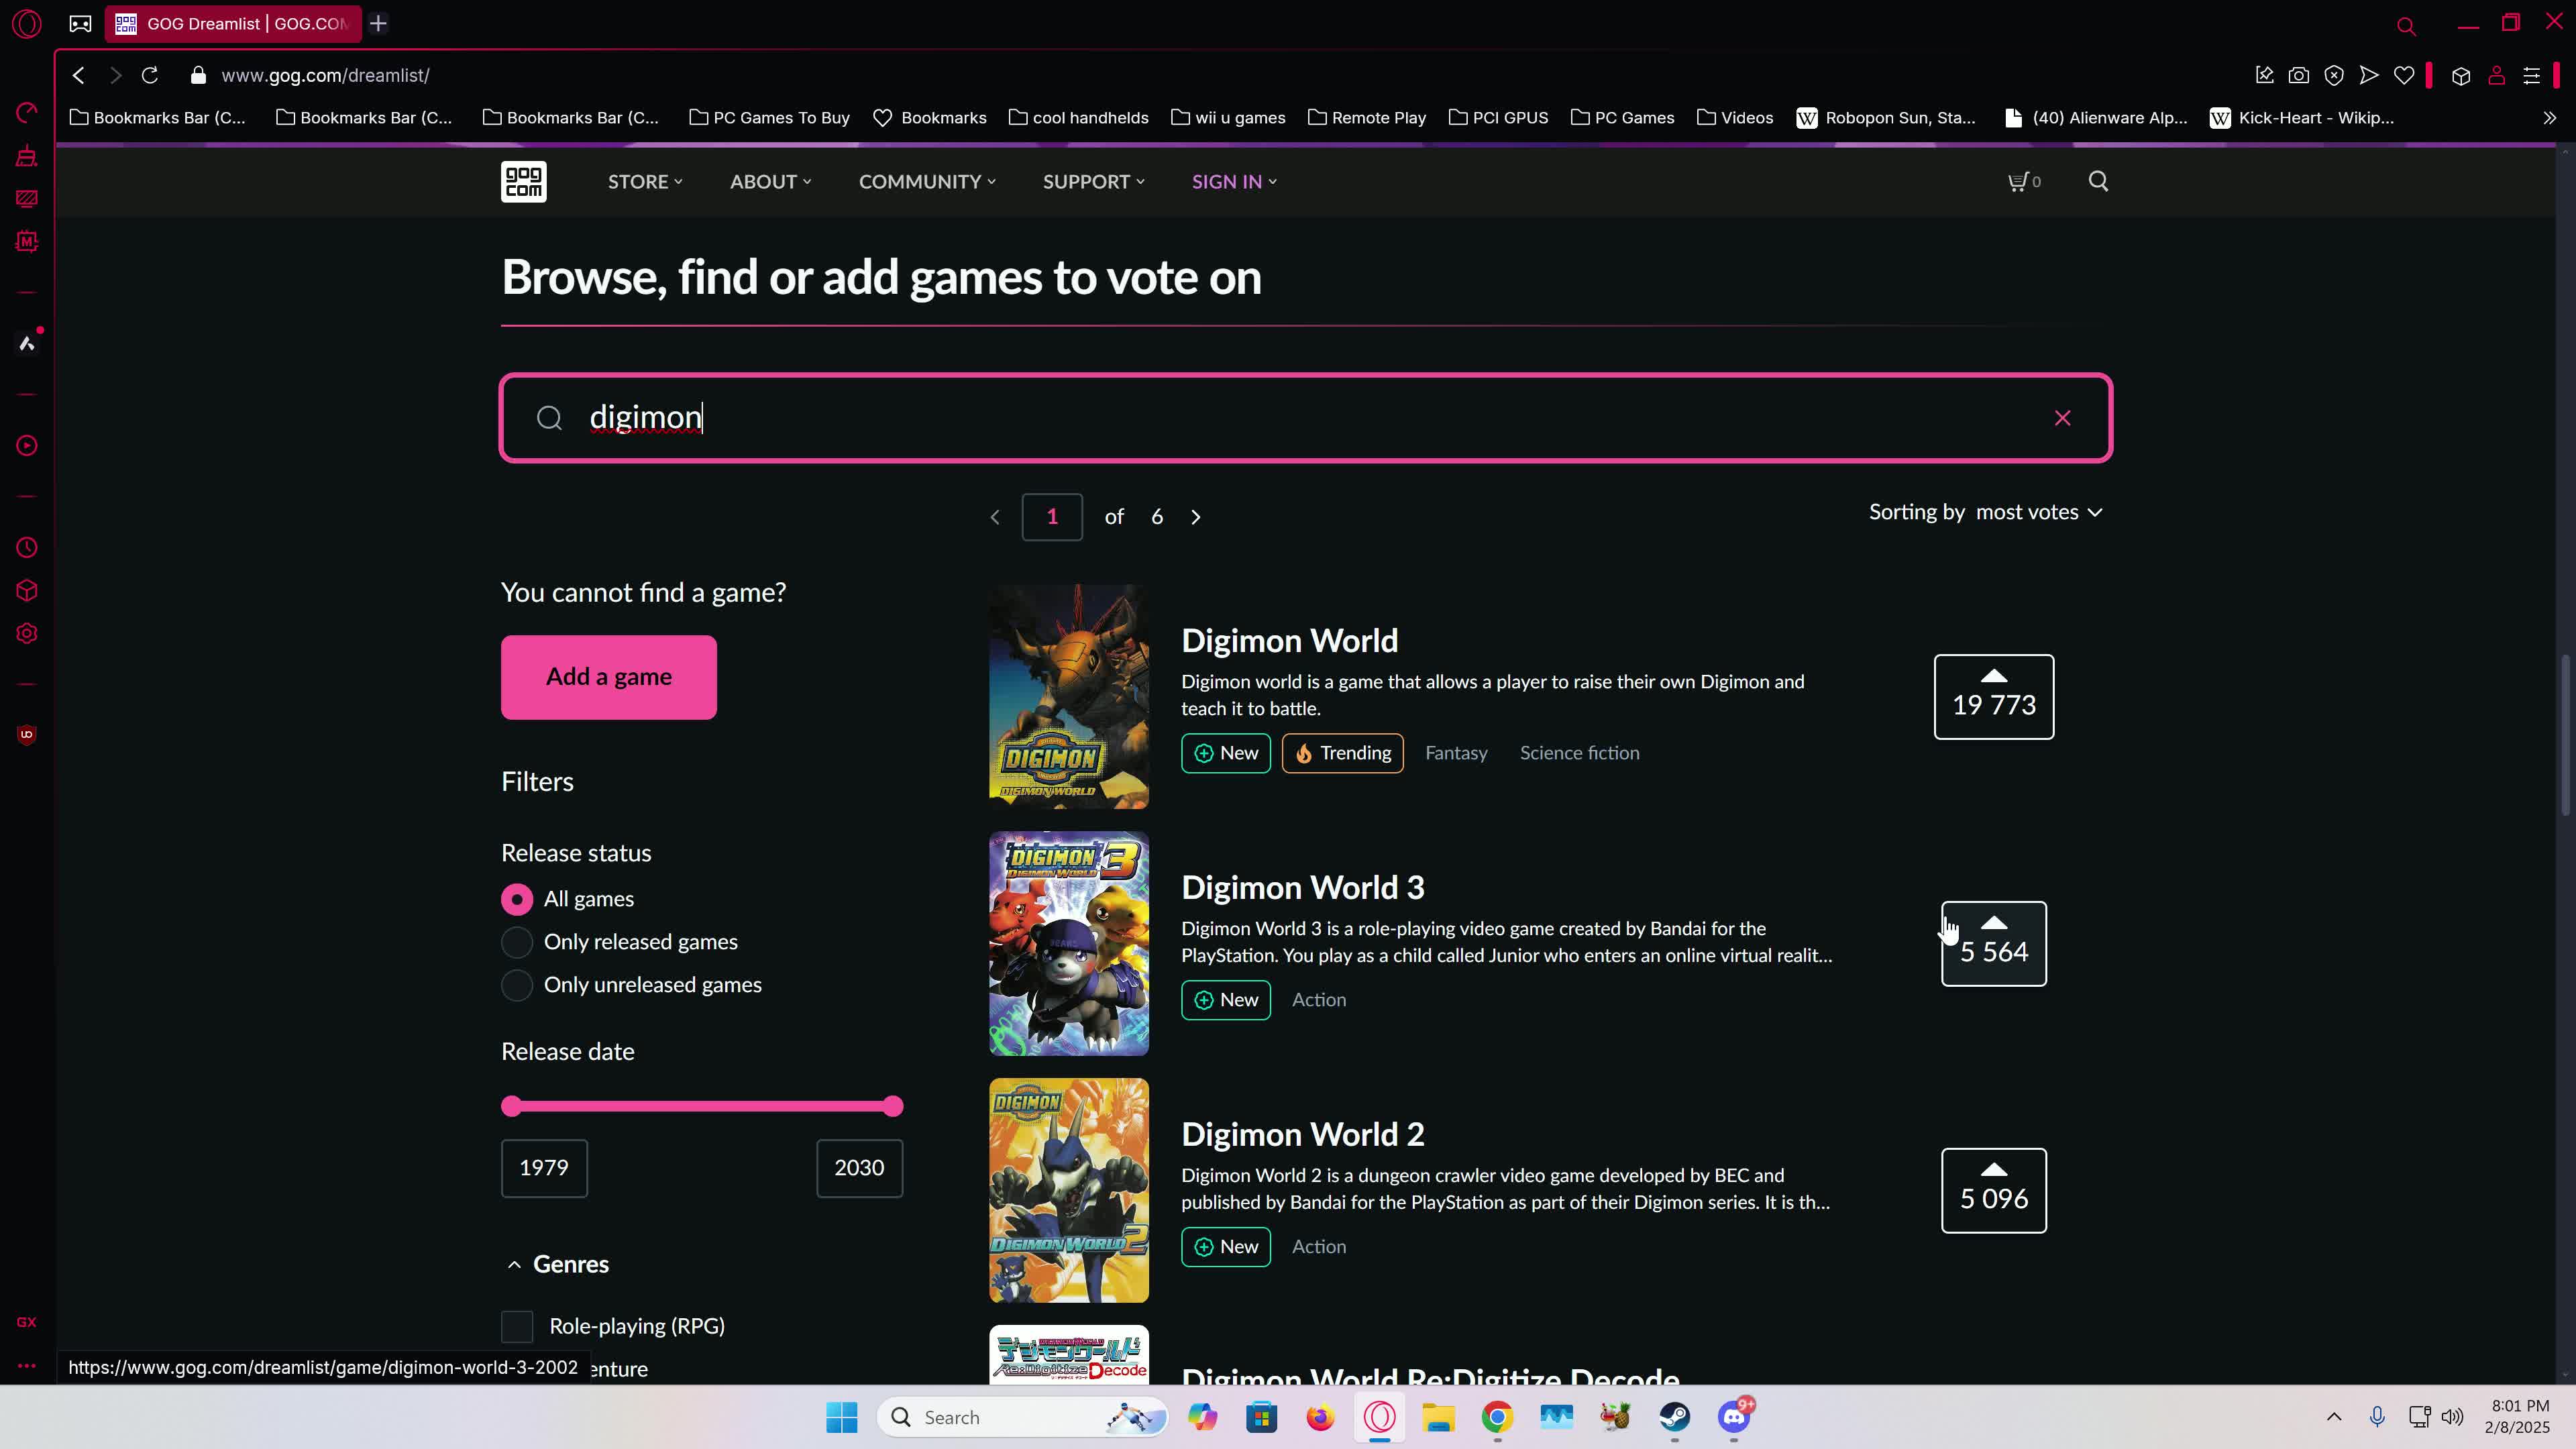Click the 2030 release year field

tap(859, 1168)
